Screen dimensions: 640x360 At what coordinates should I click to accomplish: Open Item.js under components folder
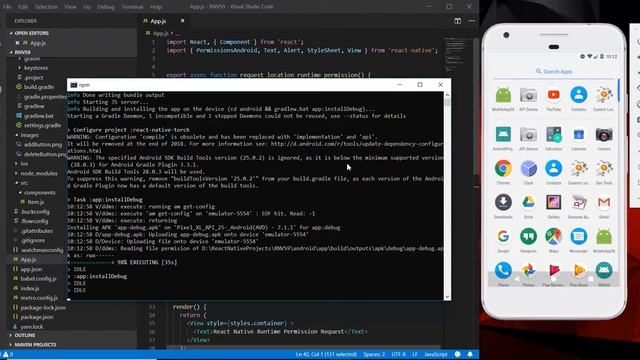pyautogui.click(x=36, y=202)
